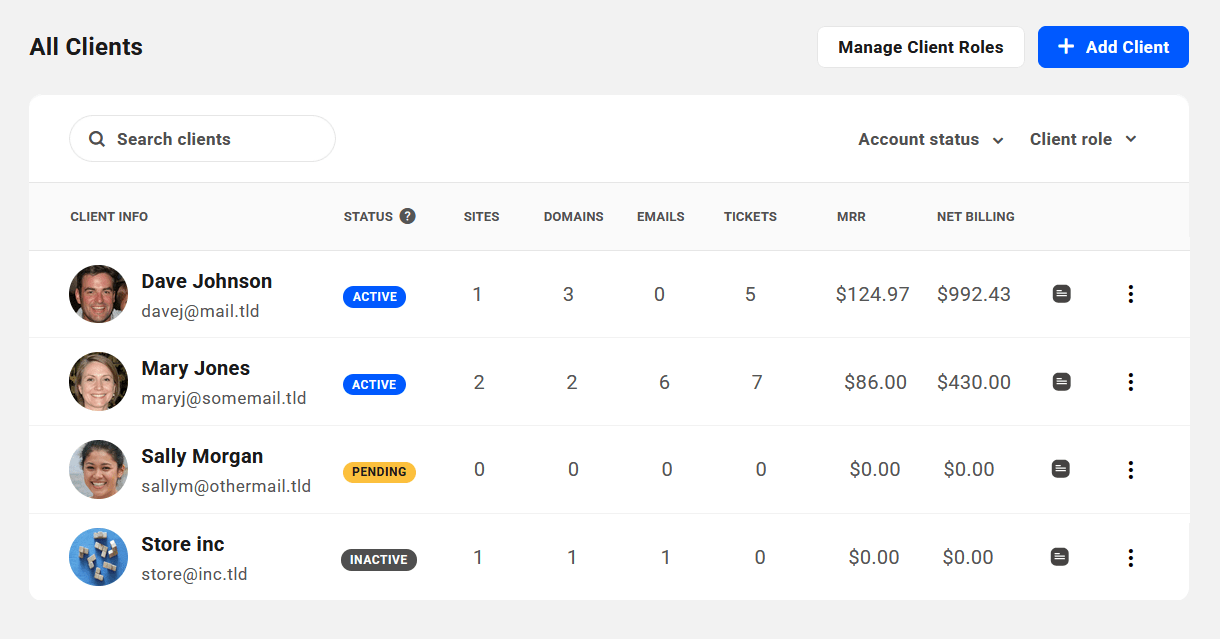Click the search magnifier icon
Image resolution: width=1220 pixels, height=639 pixels.
click(x=97, y=138)
